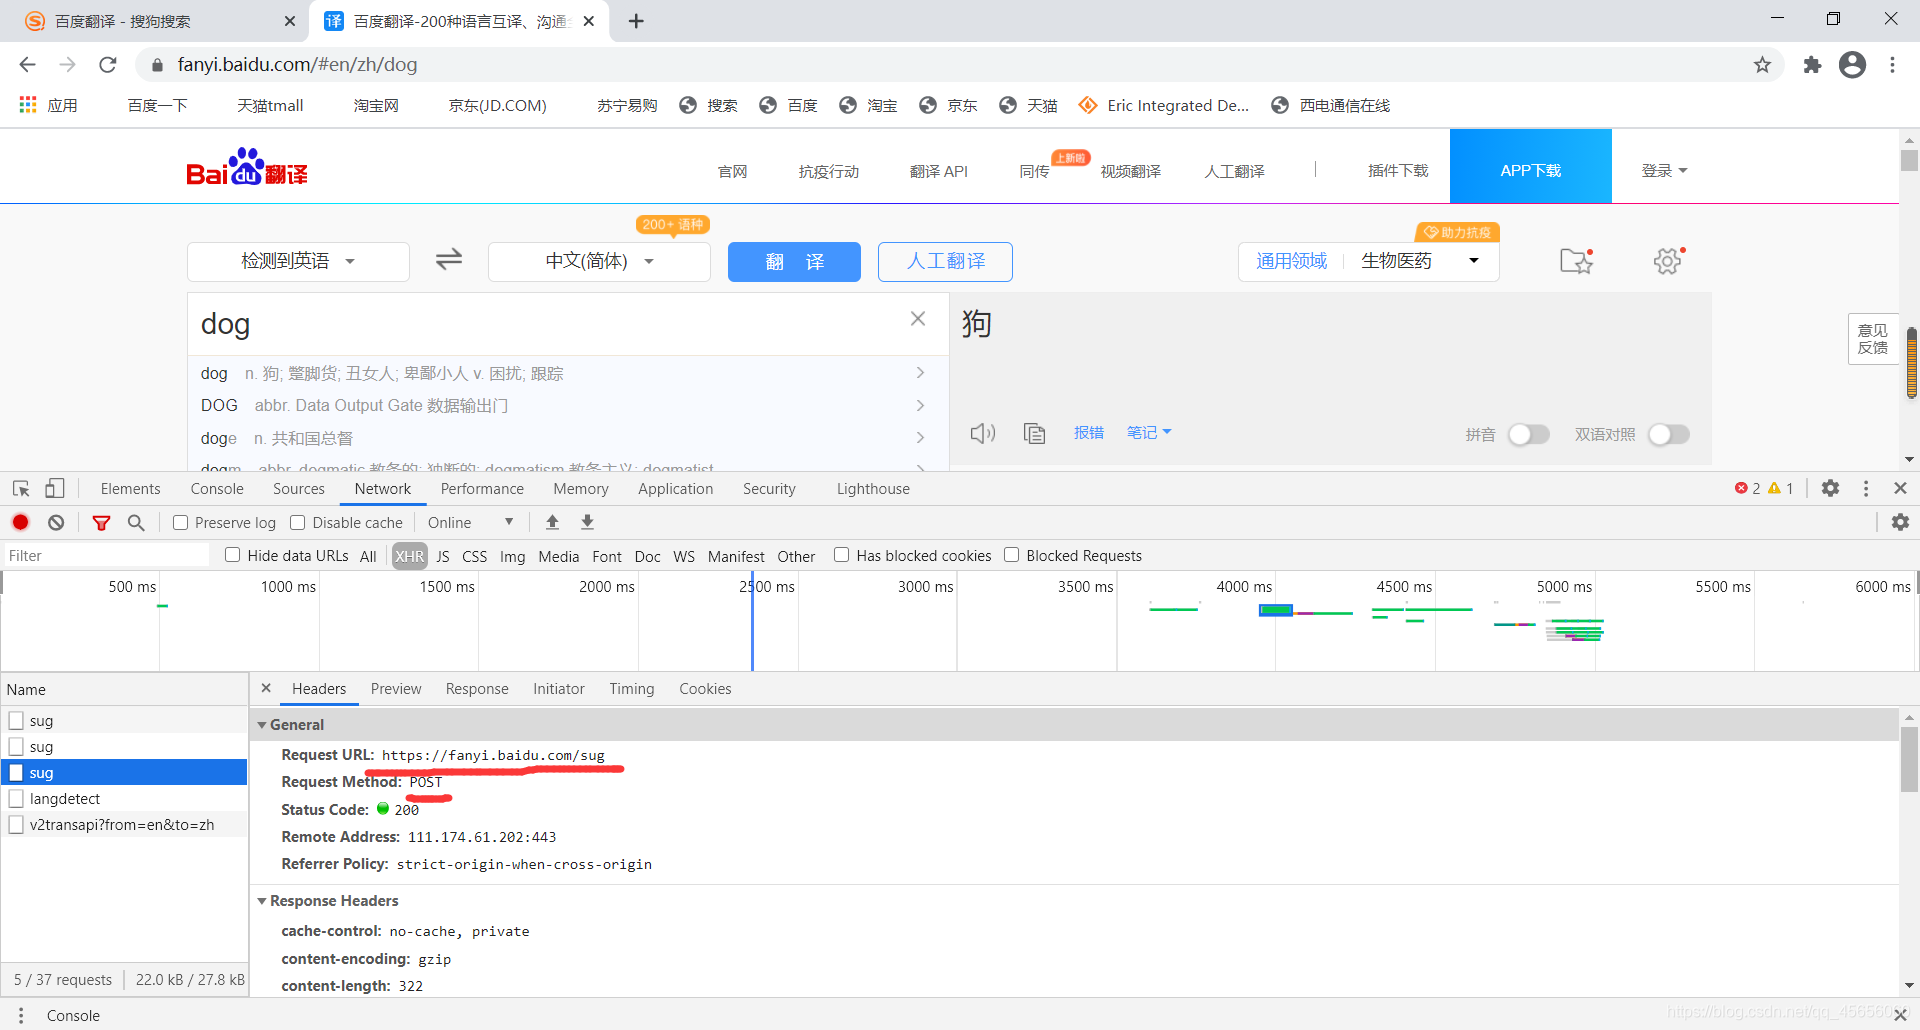Enable Disable cache checkbox

click(x=297, y=522)
